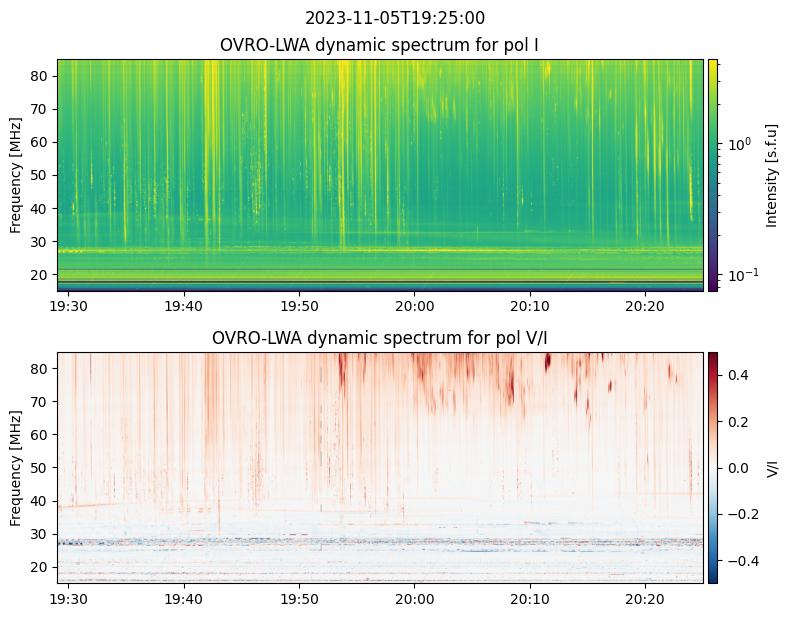Select the 20:00 tick under the top plot

pos(414,306)
